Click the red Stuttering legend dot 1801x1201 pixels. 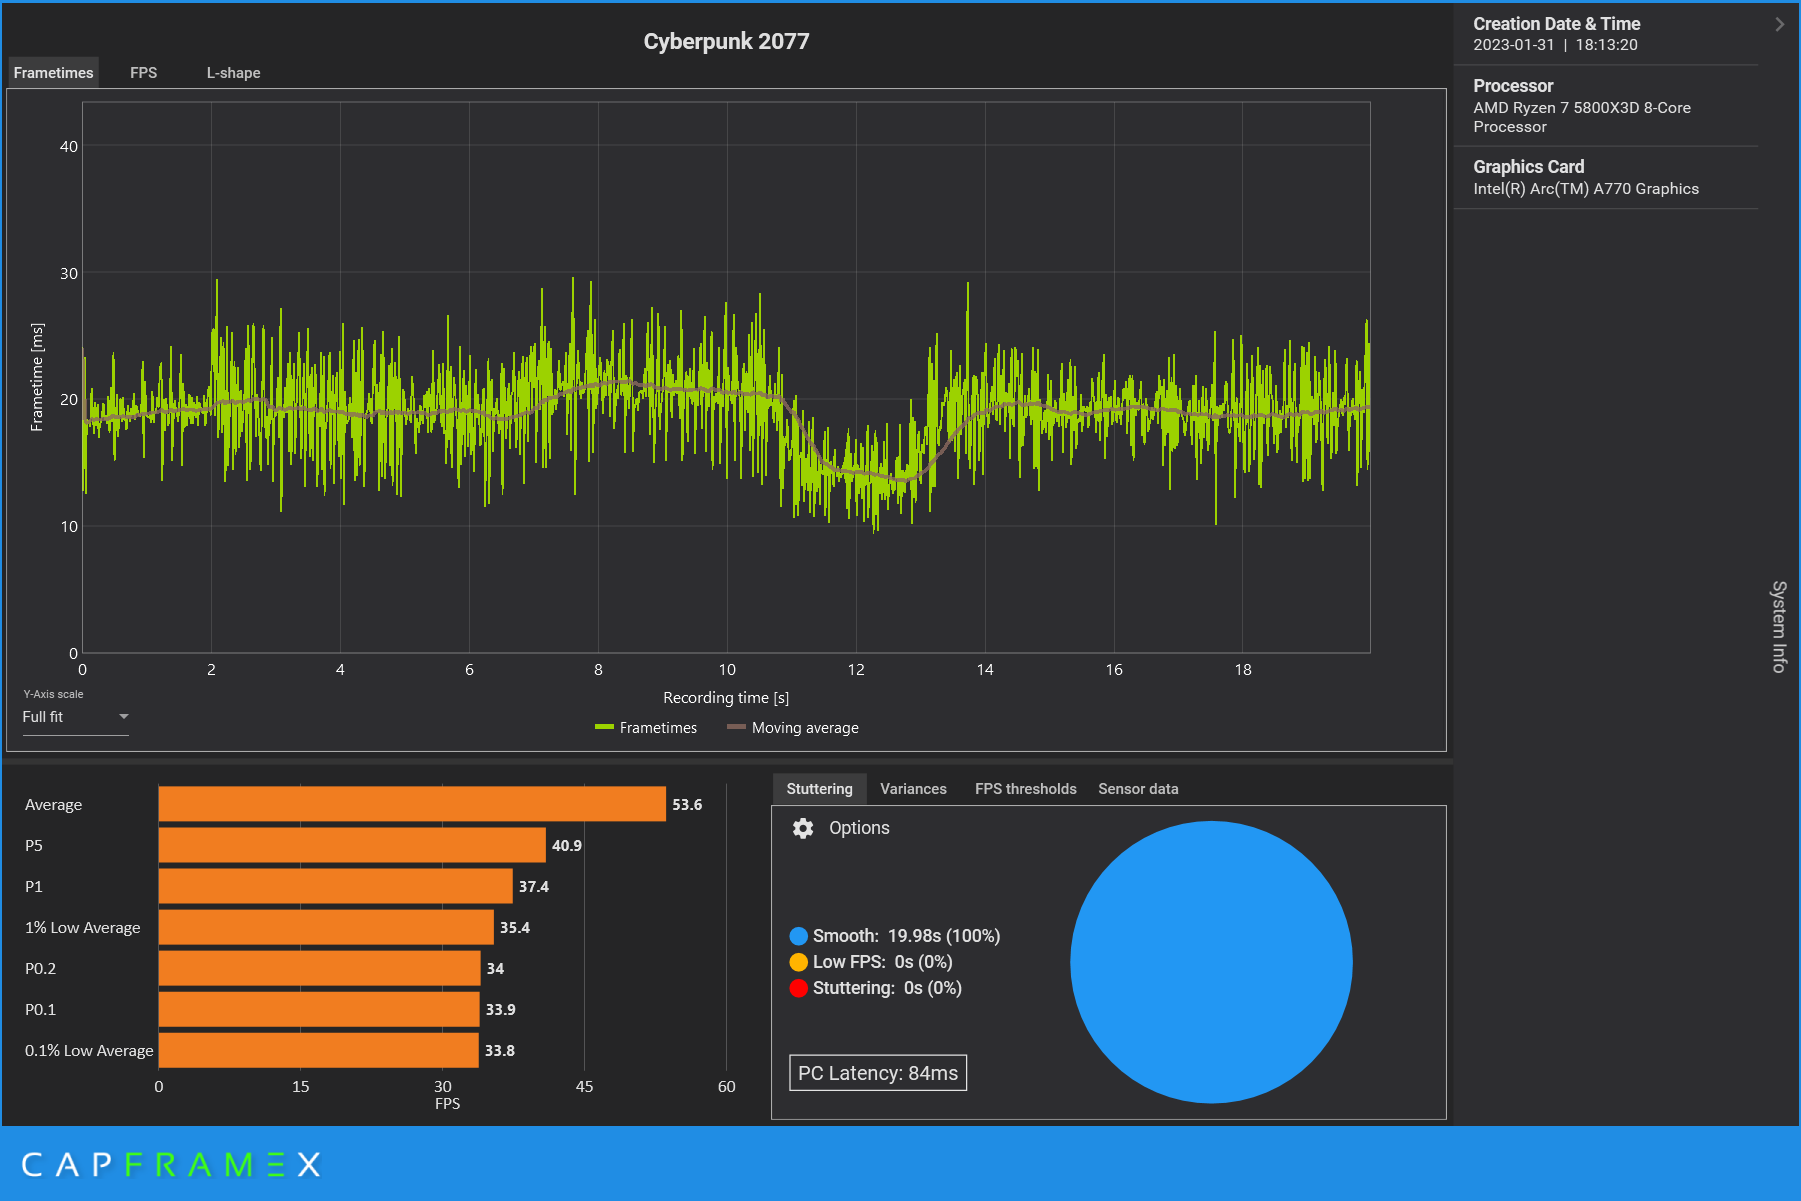pos(798,988)
